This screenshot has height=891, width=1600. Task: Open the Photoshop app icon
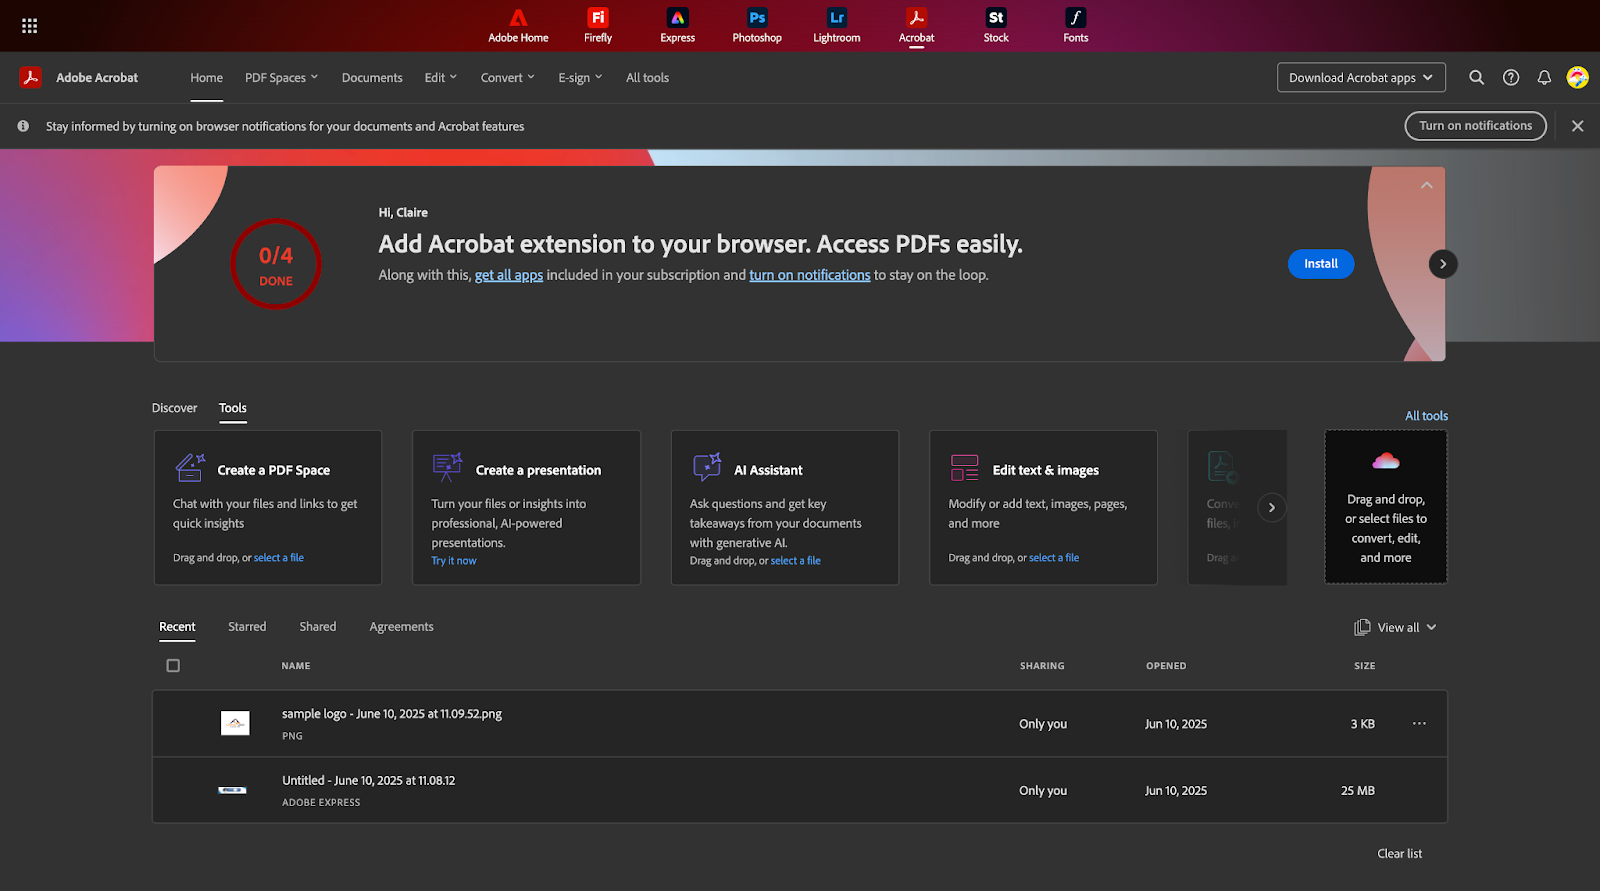757,26
